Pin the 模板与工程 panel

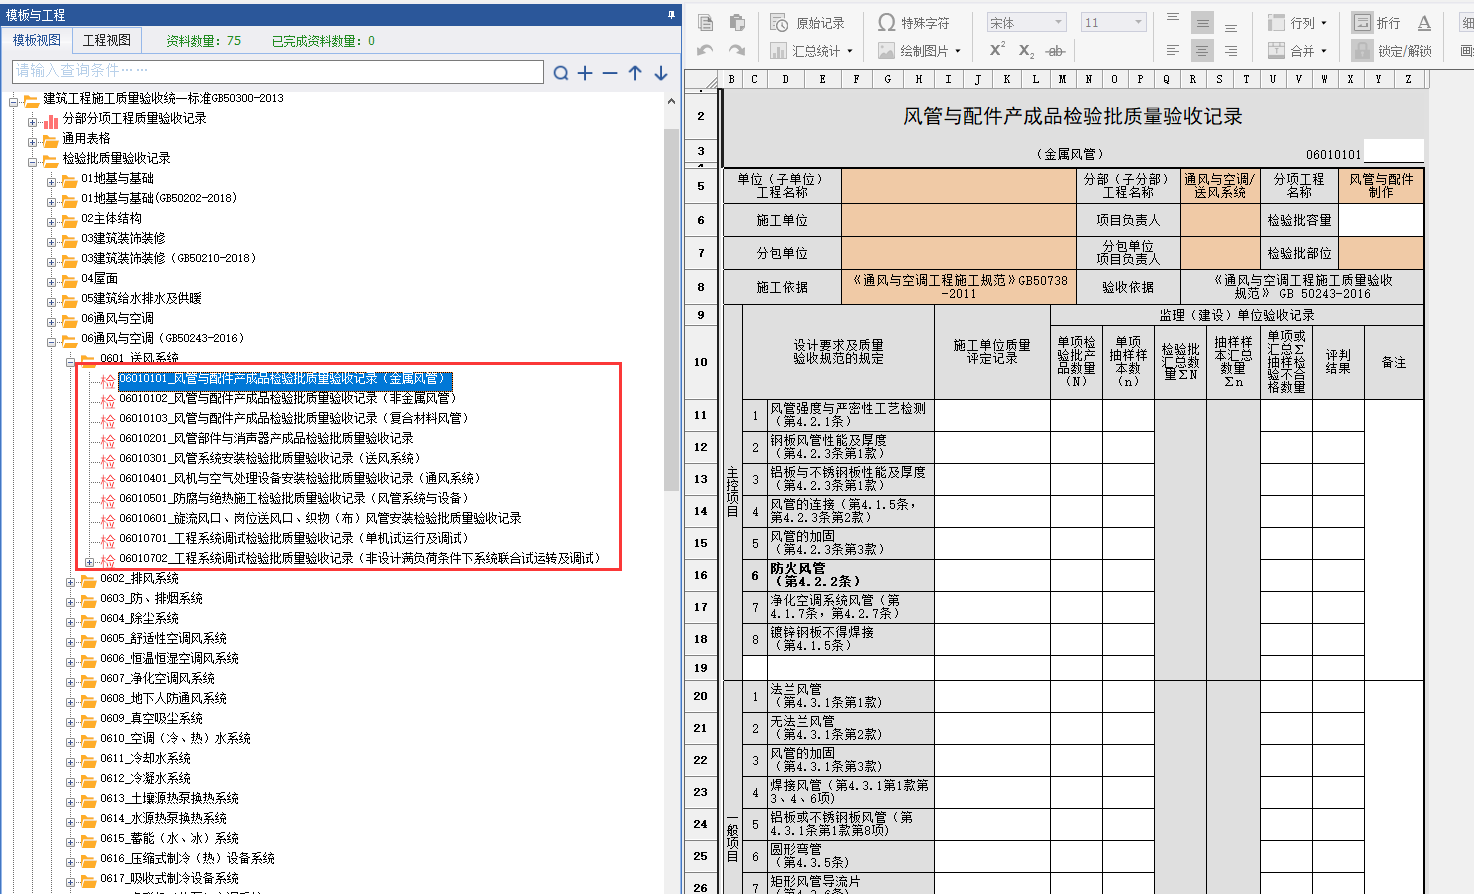671,15
